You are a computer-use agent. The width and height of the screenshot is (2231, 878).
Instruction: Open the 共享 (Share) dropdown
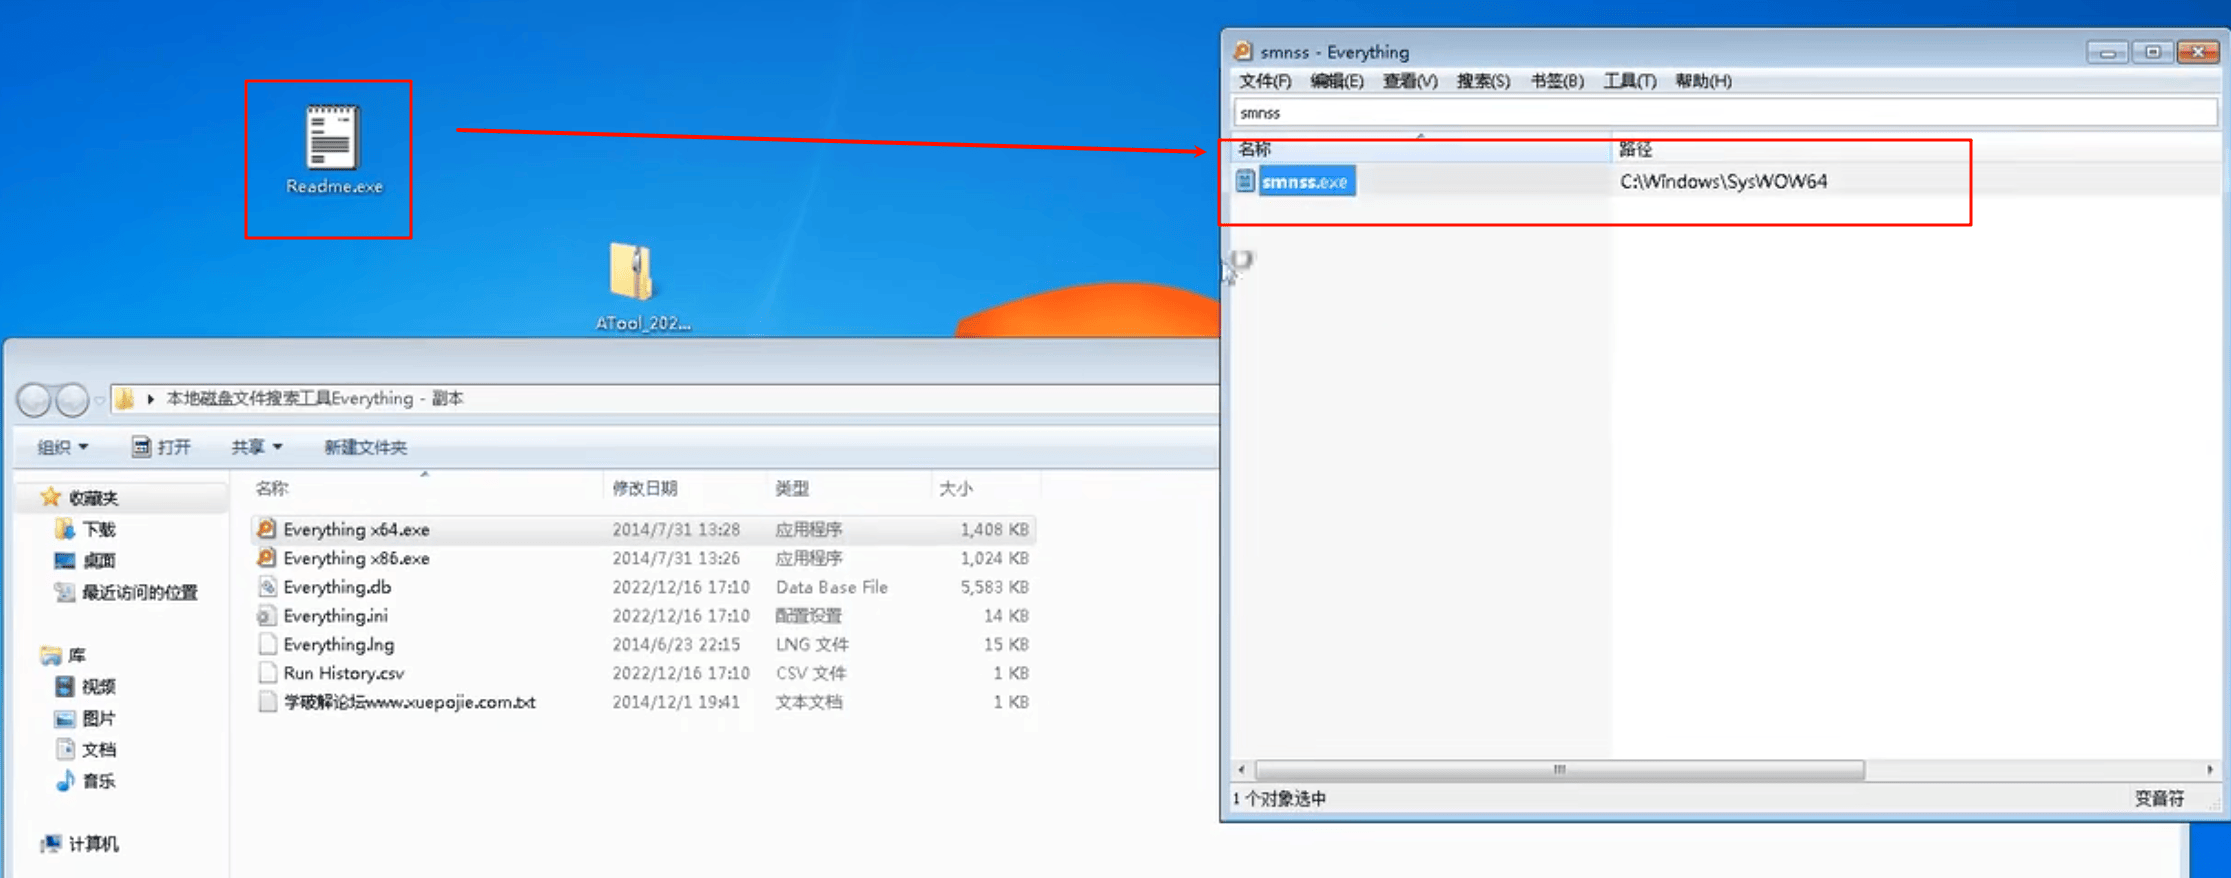tap(256, 447)
